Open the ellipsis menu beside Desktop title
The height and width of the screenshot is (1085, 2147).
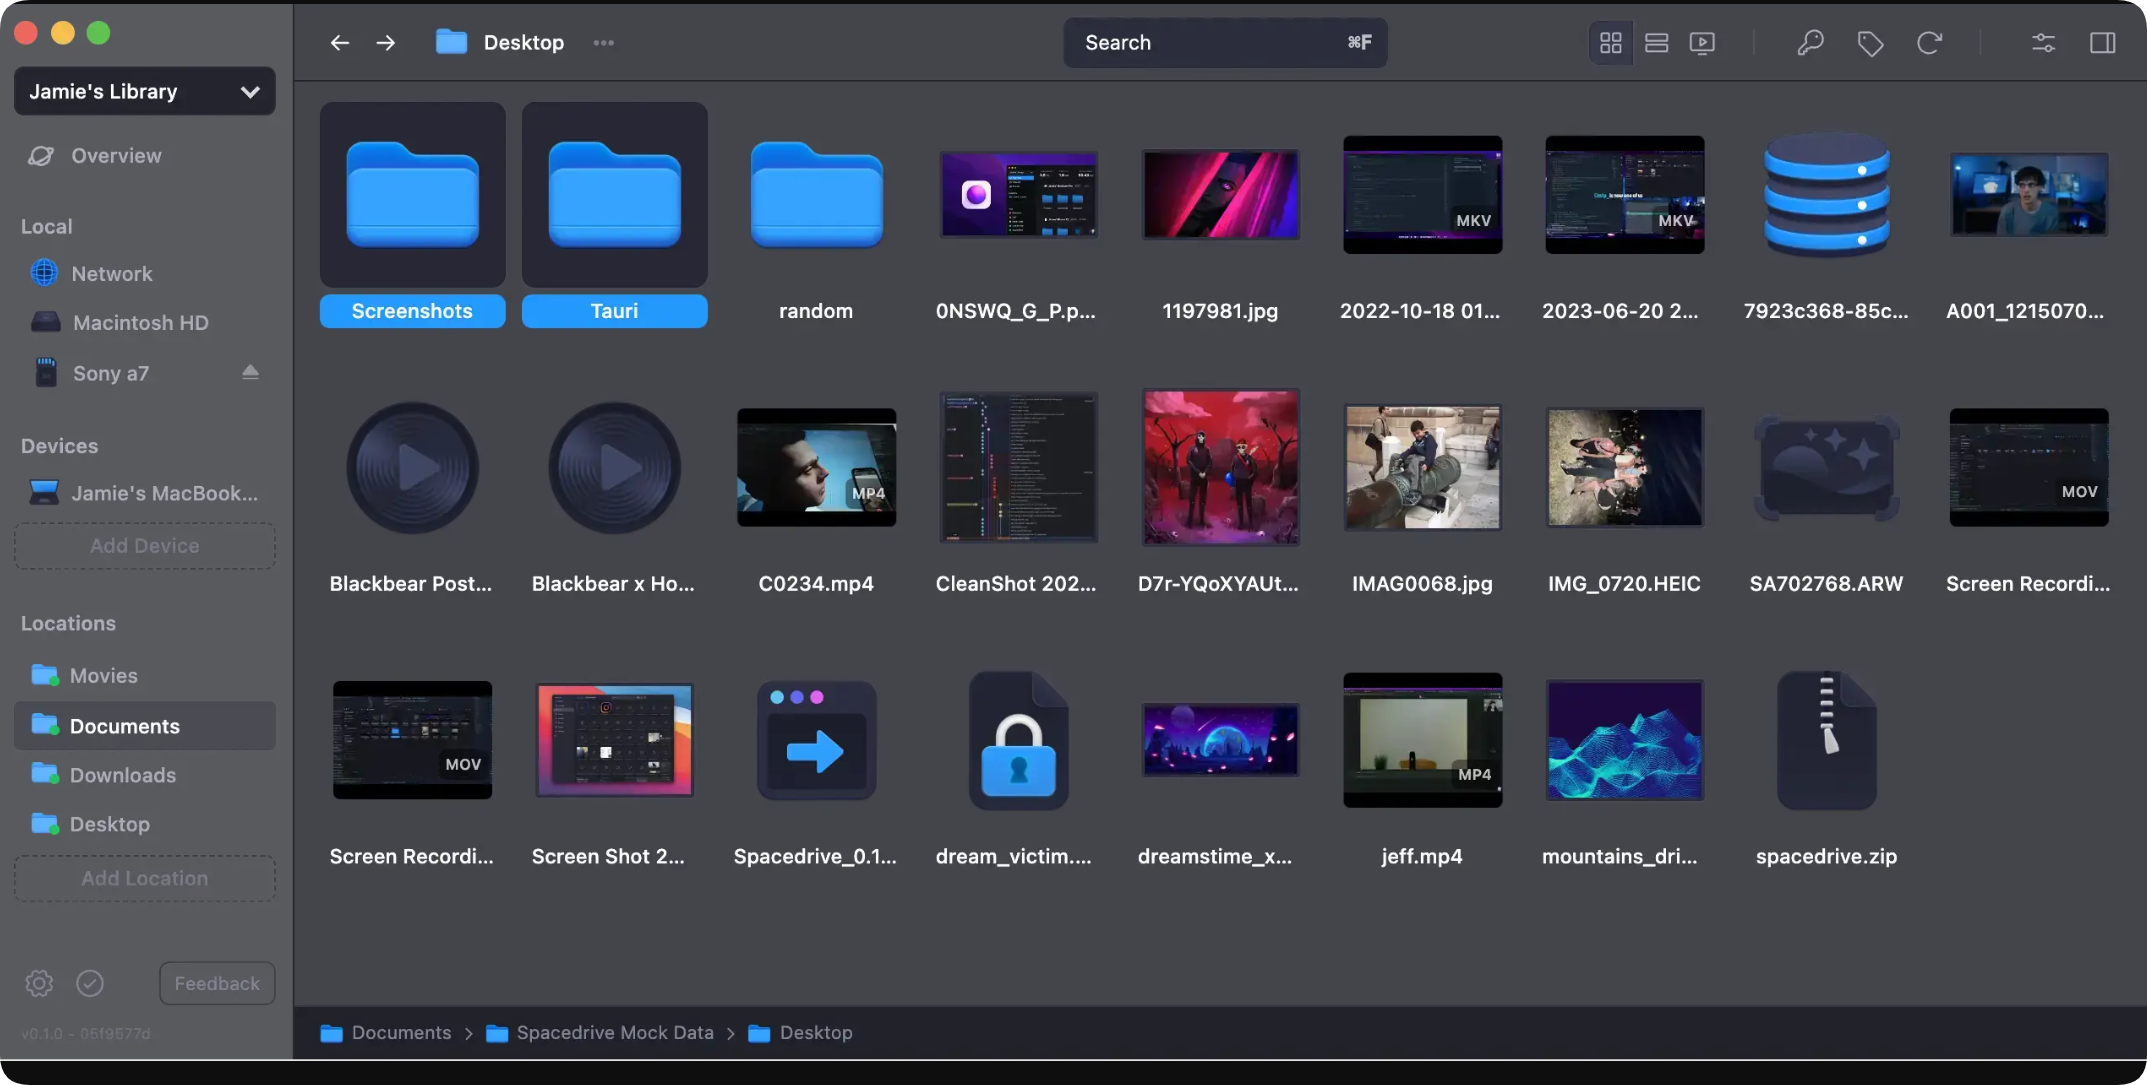click(x=603, y=43)
